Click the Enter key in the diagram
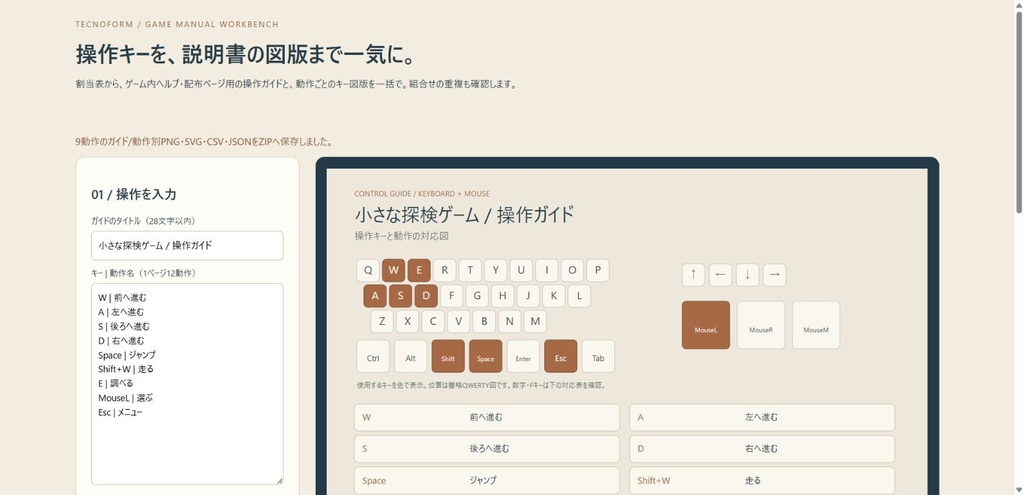Screen dimensions: 1024x495 tap(523, 356)
